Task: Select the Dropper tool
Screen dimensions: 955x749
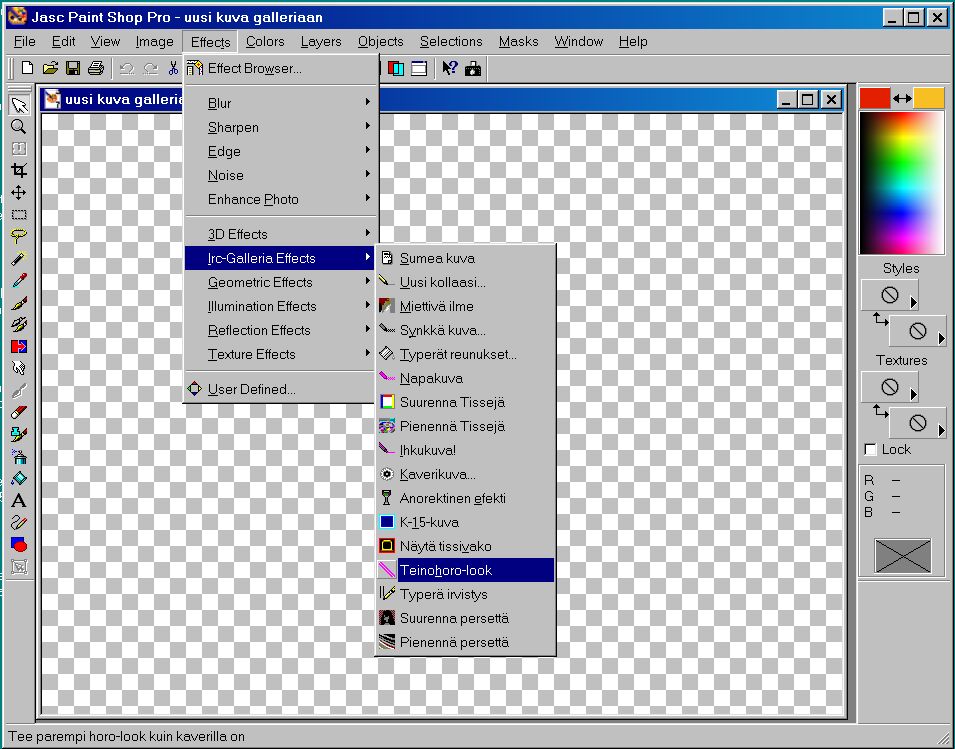Action: (19, 280)
